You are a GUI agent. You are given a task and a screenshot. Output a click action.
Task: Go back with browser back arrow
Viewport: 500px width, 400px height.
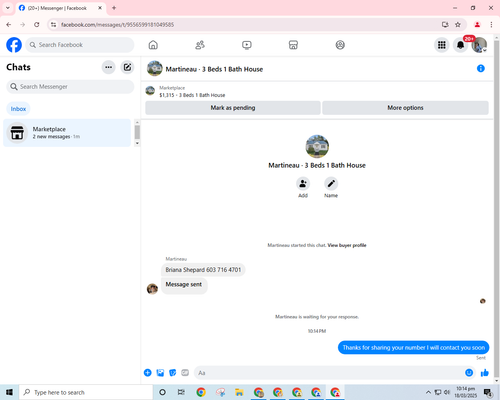point(9,25)
